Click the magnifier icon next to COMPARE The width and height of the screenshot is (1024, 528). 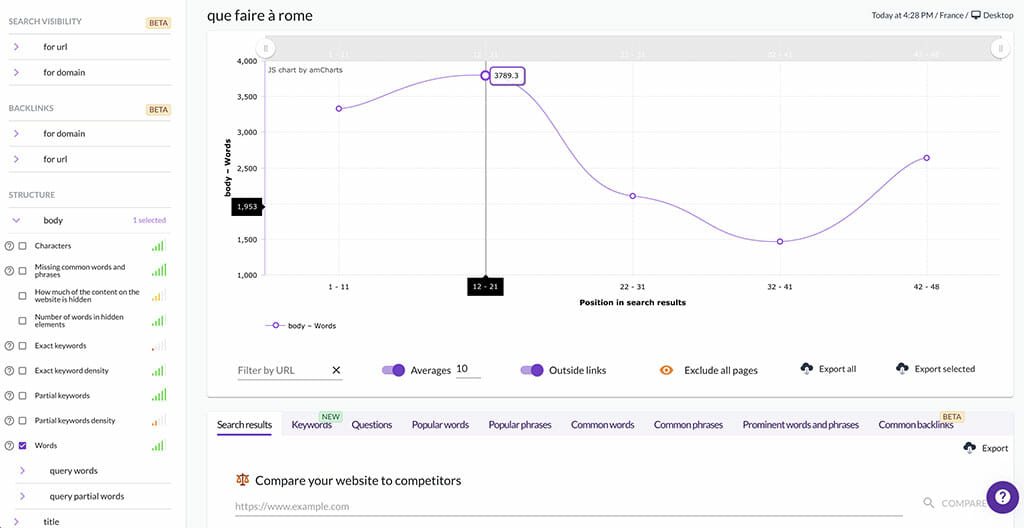tap(929, 503)
